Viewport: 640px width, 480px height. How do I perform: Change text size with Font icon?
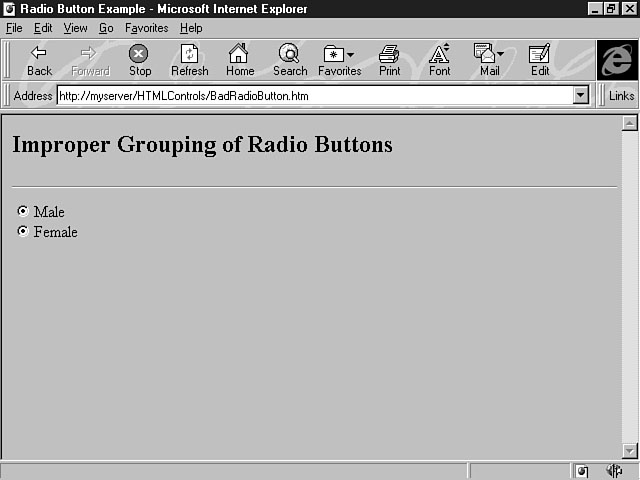(439, 54)
